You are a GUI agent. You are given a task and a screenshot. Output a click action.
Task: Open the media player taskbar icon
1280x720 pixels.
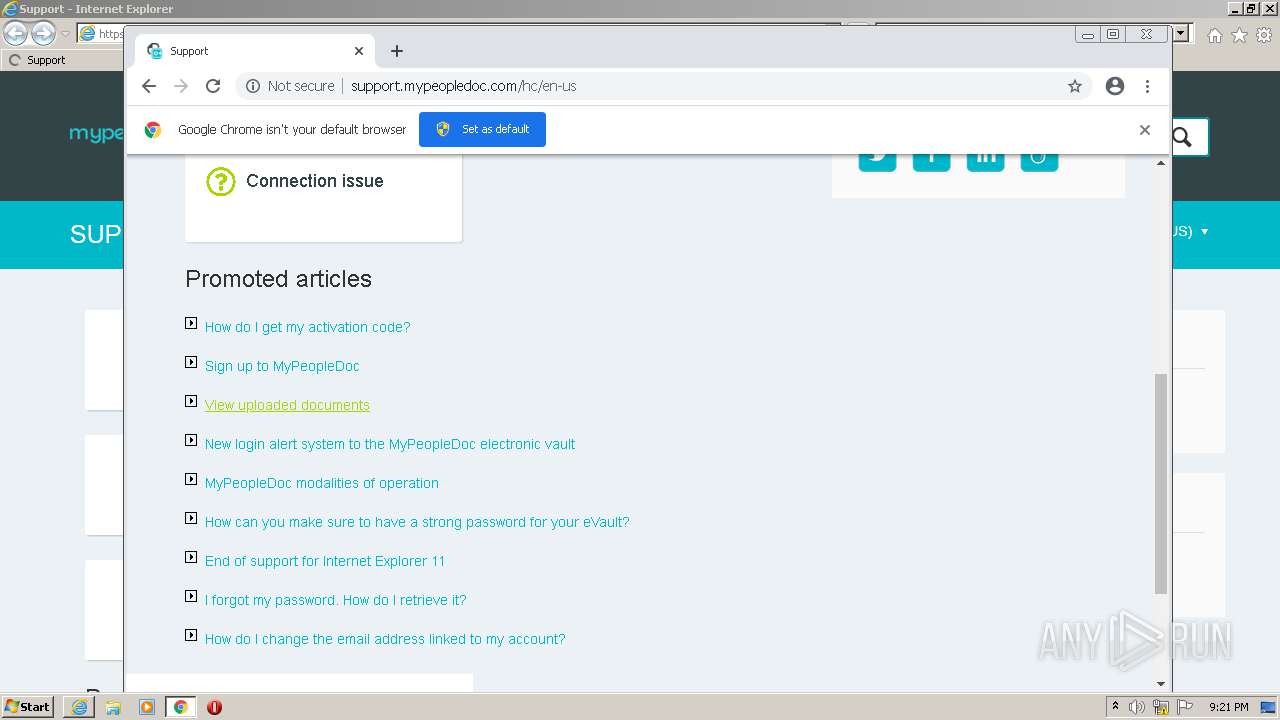pos(147,707)
